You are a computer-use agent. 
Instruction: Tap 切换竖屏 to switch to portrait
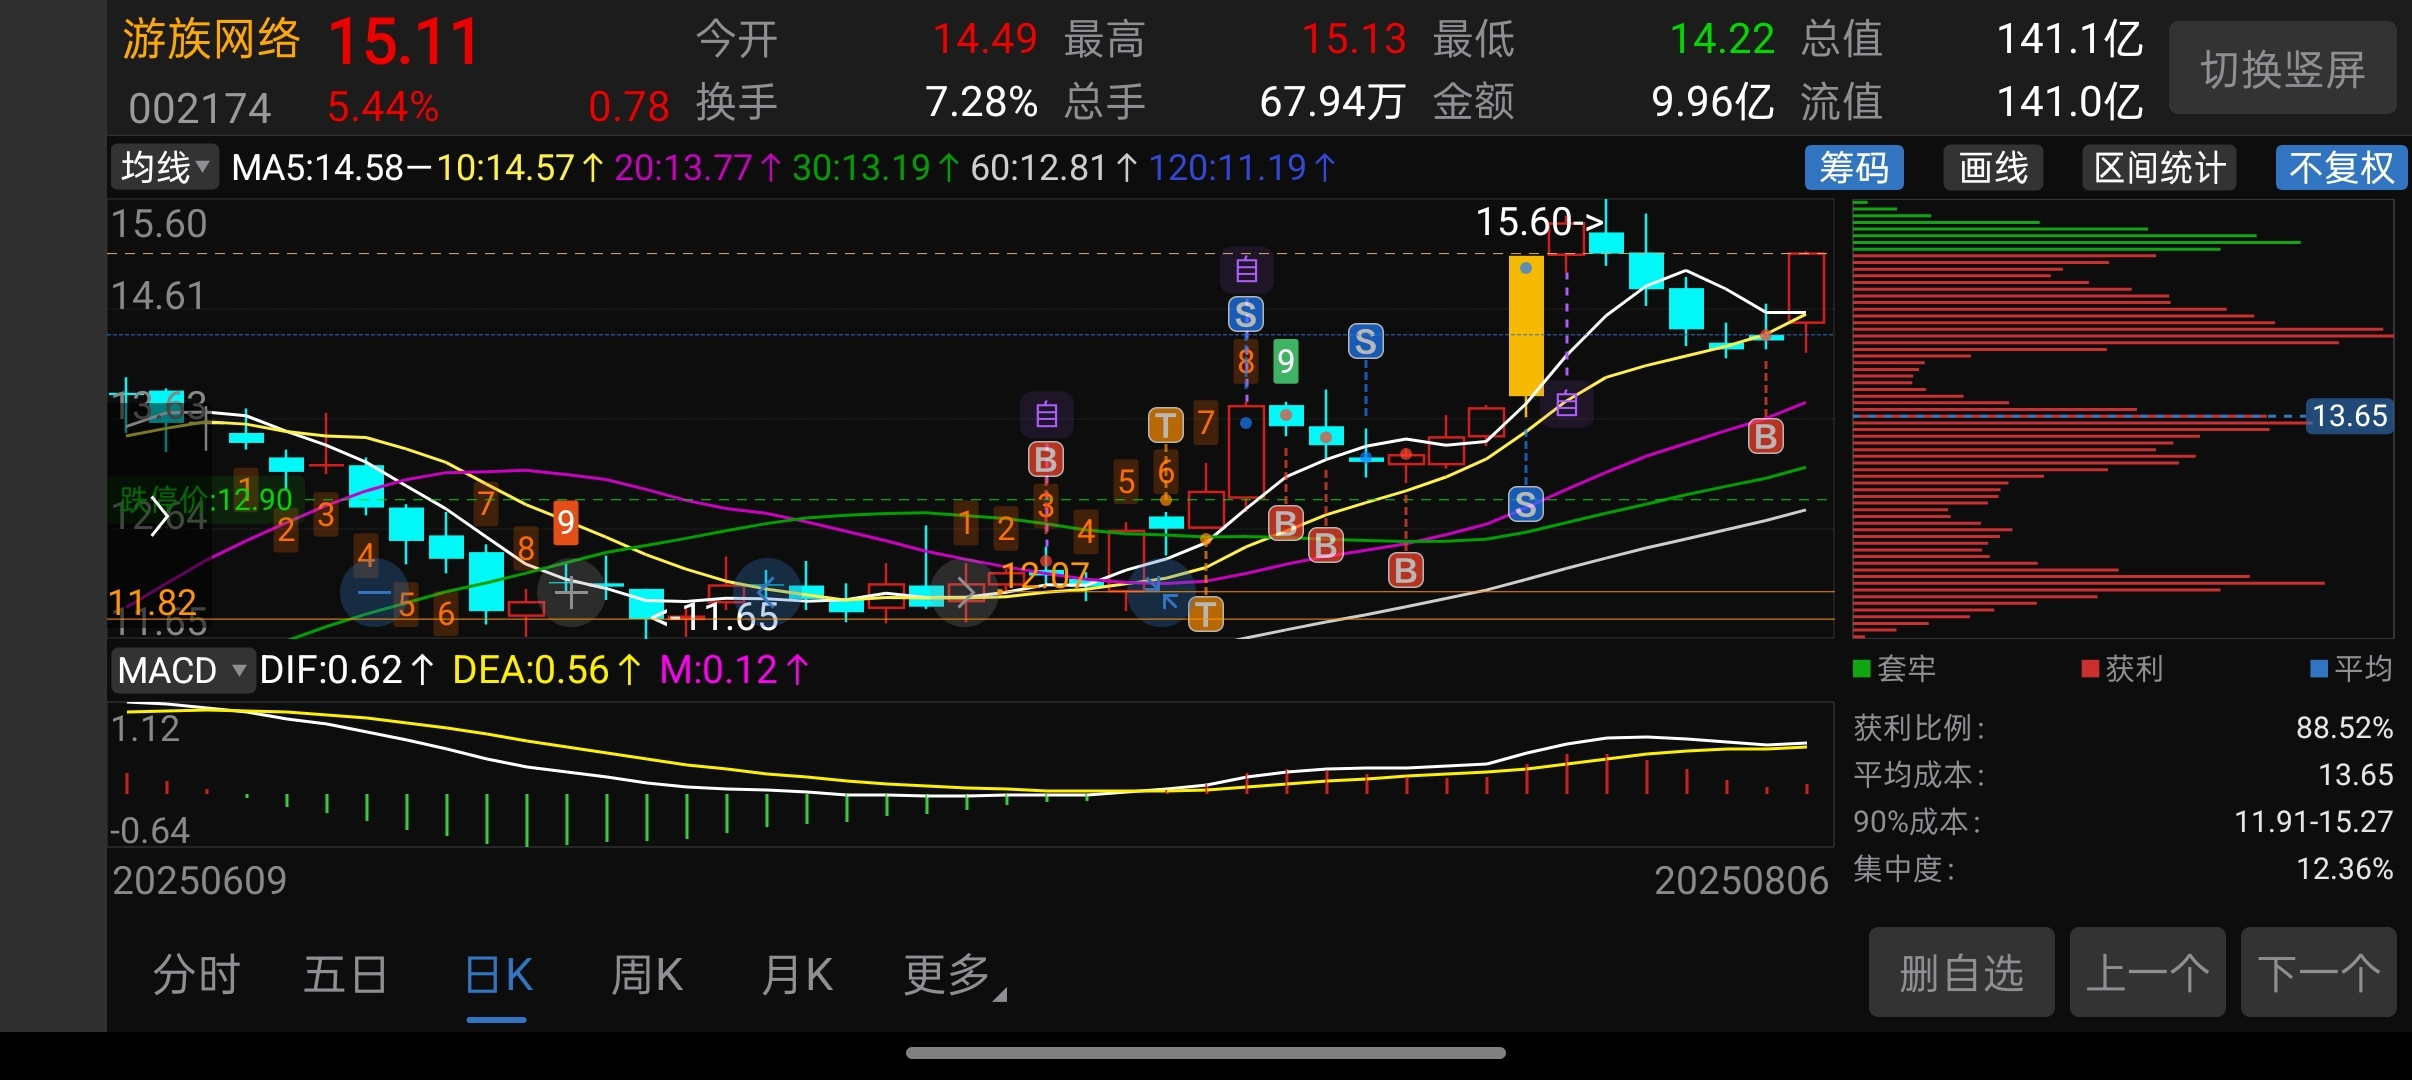tap(2283, 69)
